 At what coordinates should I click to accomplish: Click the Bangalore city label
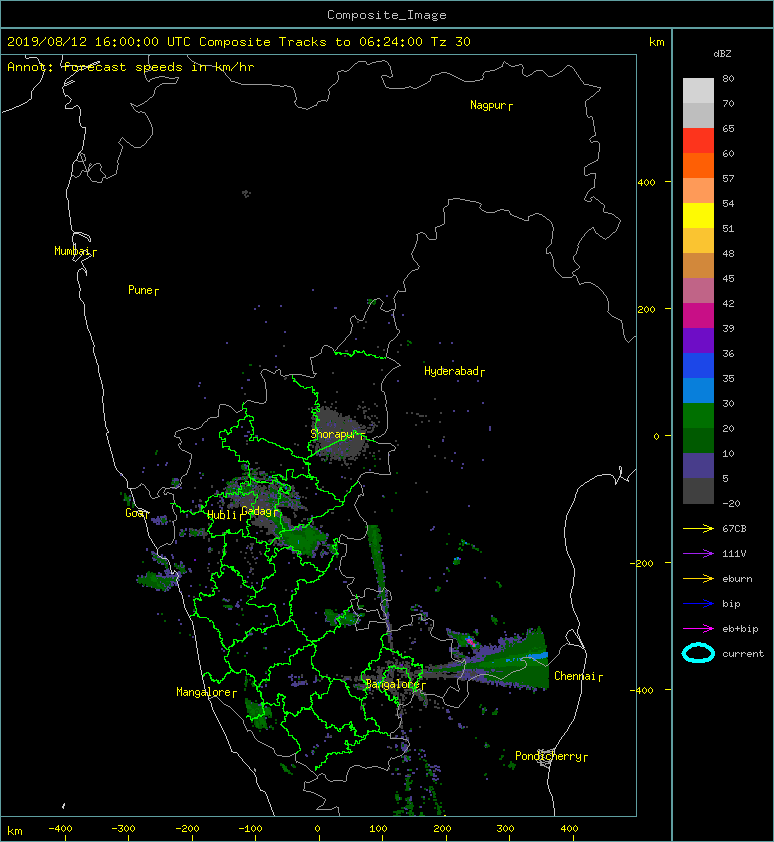coord(395,685)
